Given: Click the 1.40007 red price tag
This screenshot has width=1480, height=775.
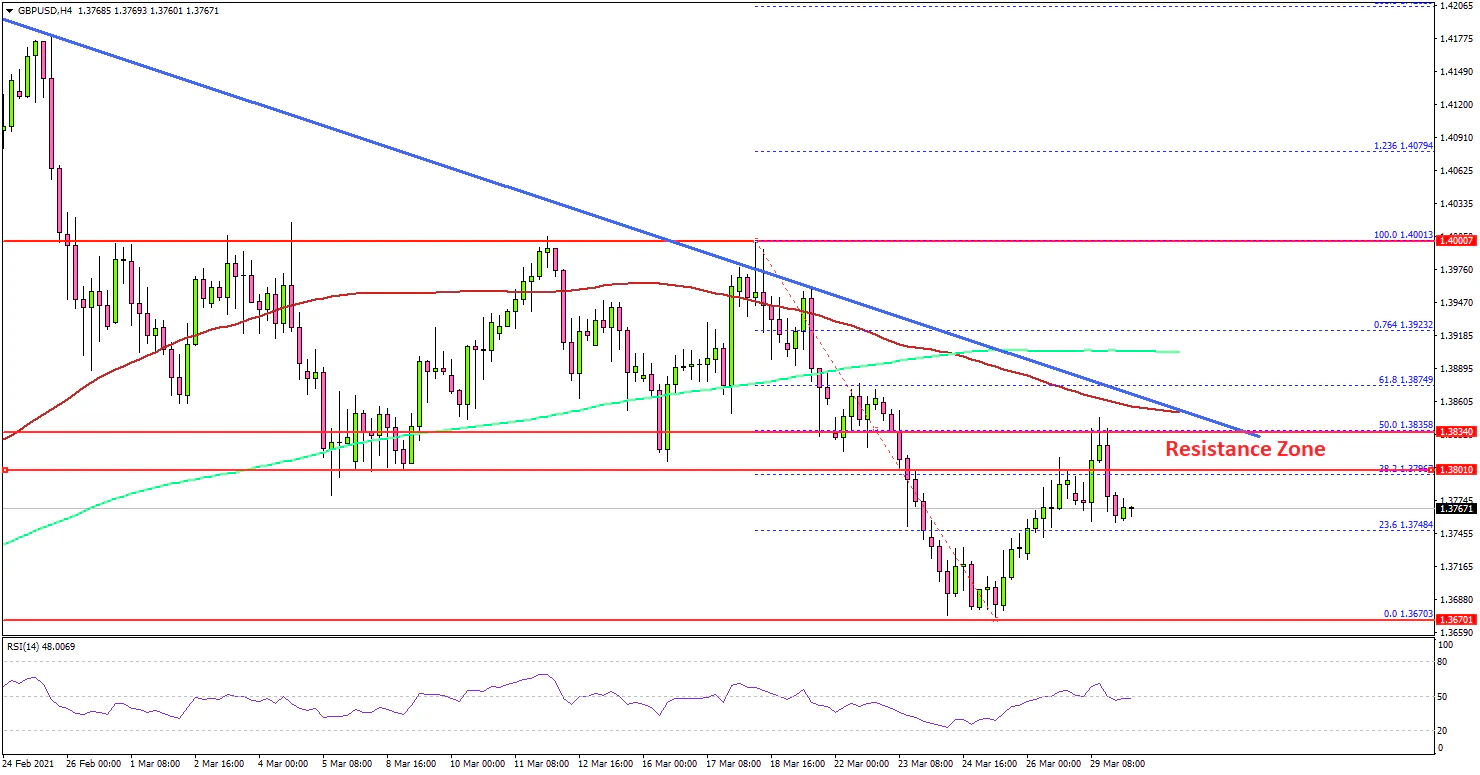Looking at the screenshot, I should click(1456, 241).
